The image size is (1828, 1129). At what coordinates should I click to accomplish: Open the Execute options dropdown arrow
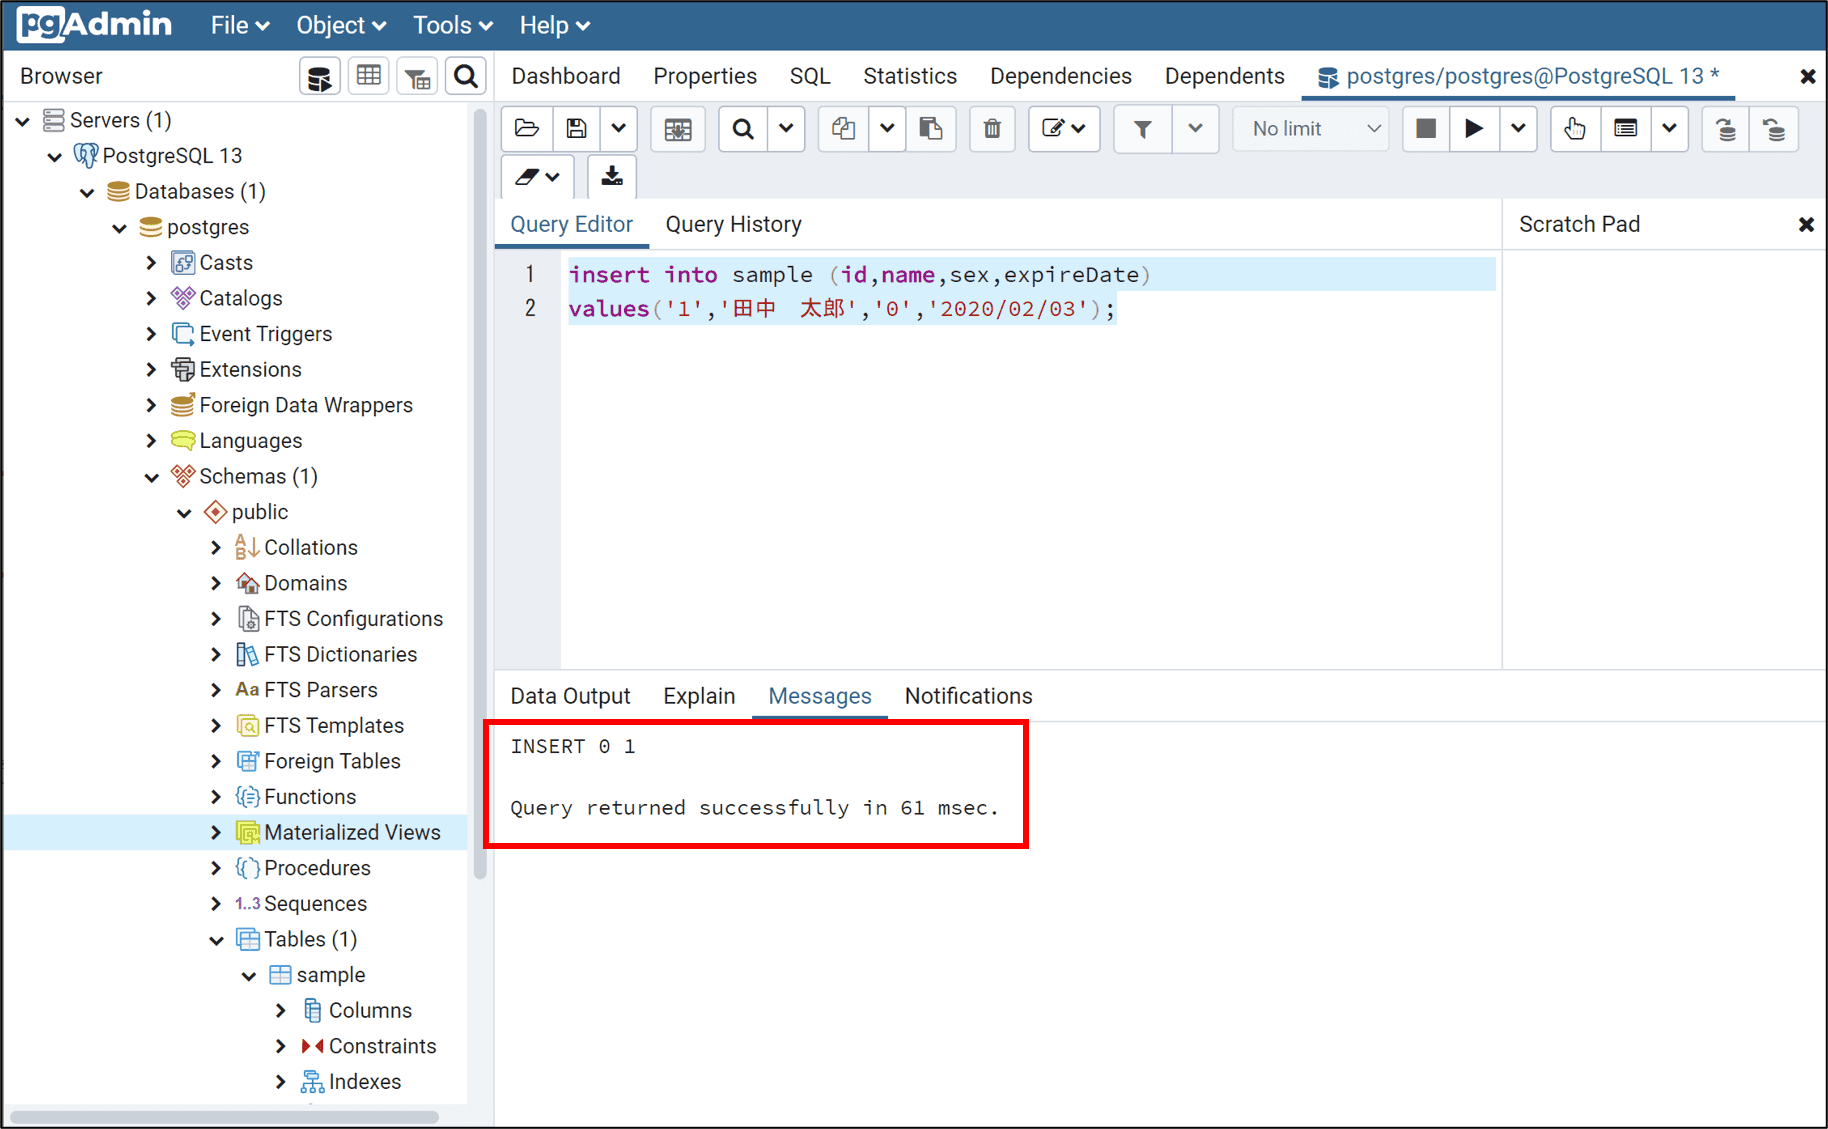tap(1518, 129)
